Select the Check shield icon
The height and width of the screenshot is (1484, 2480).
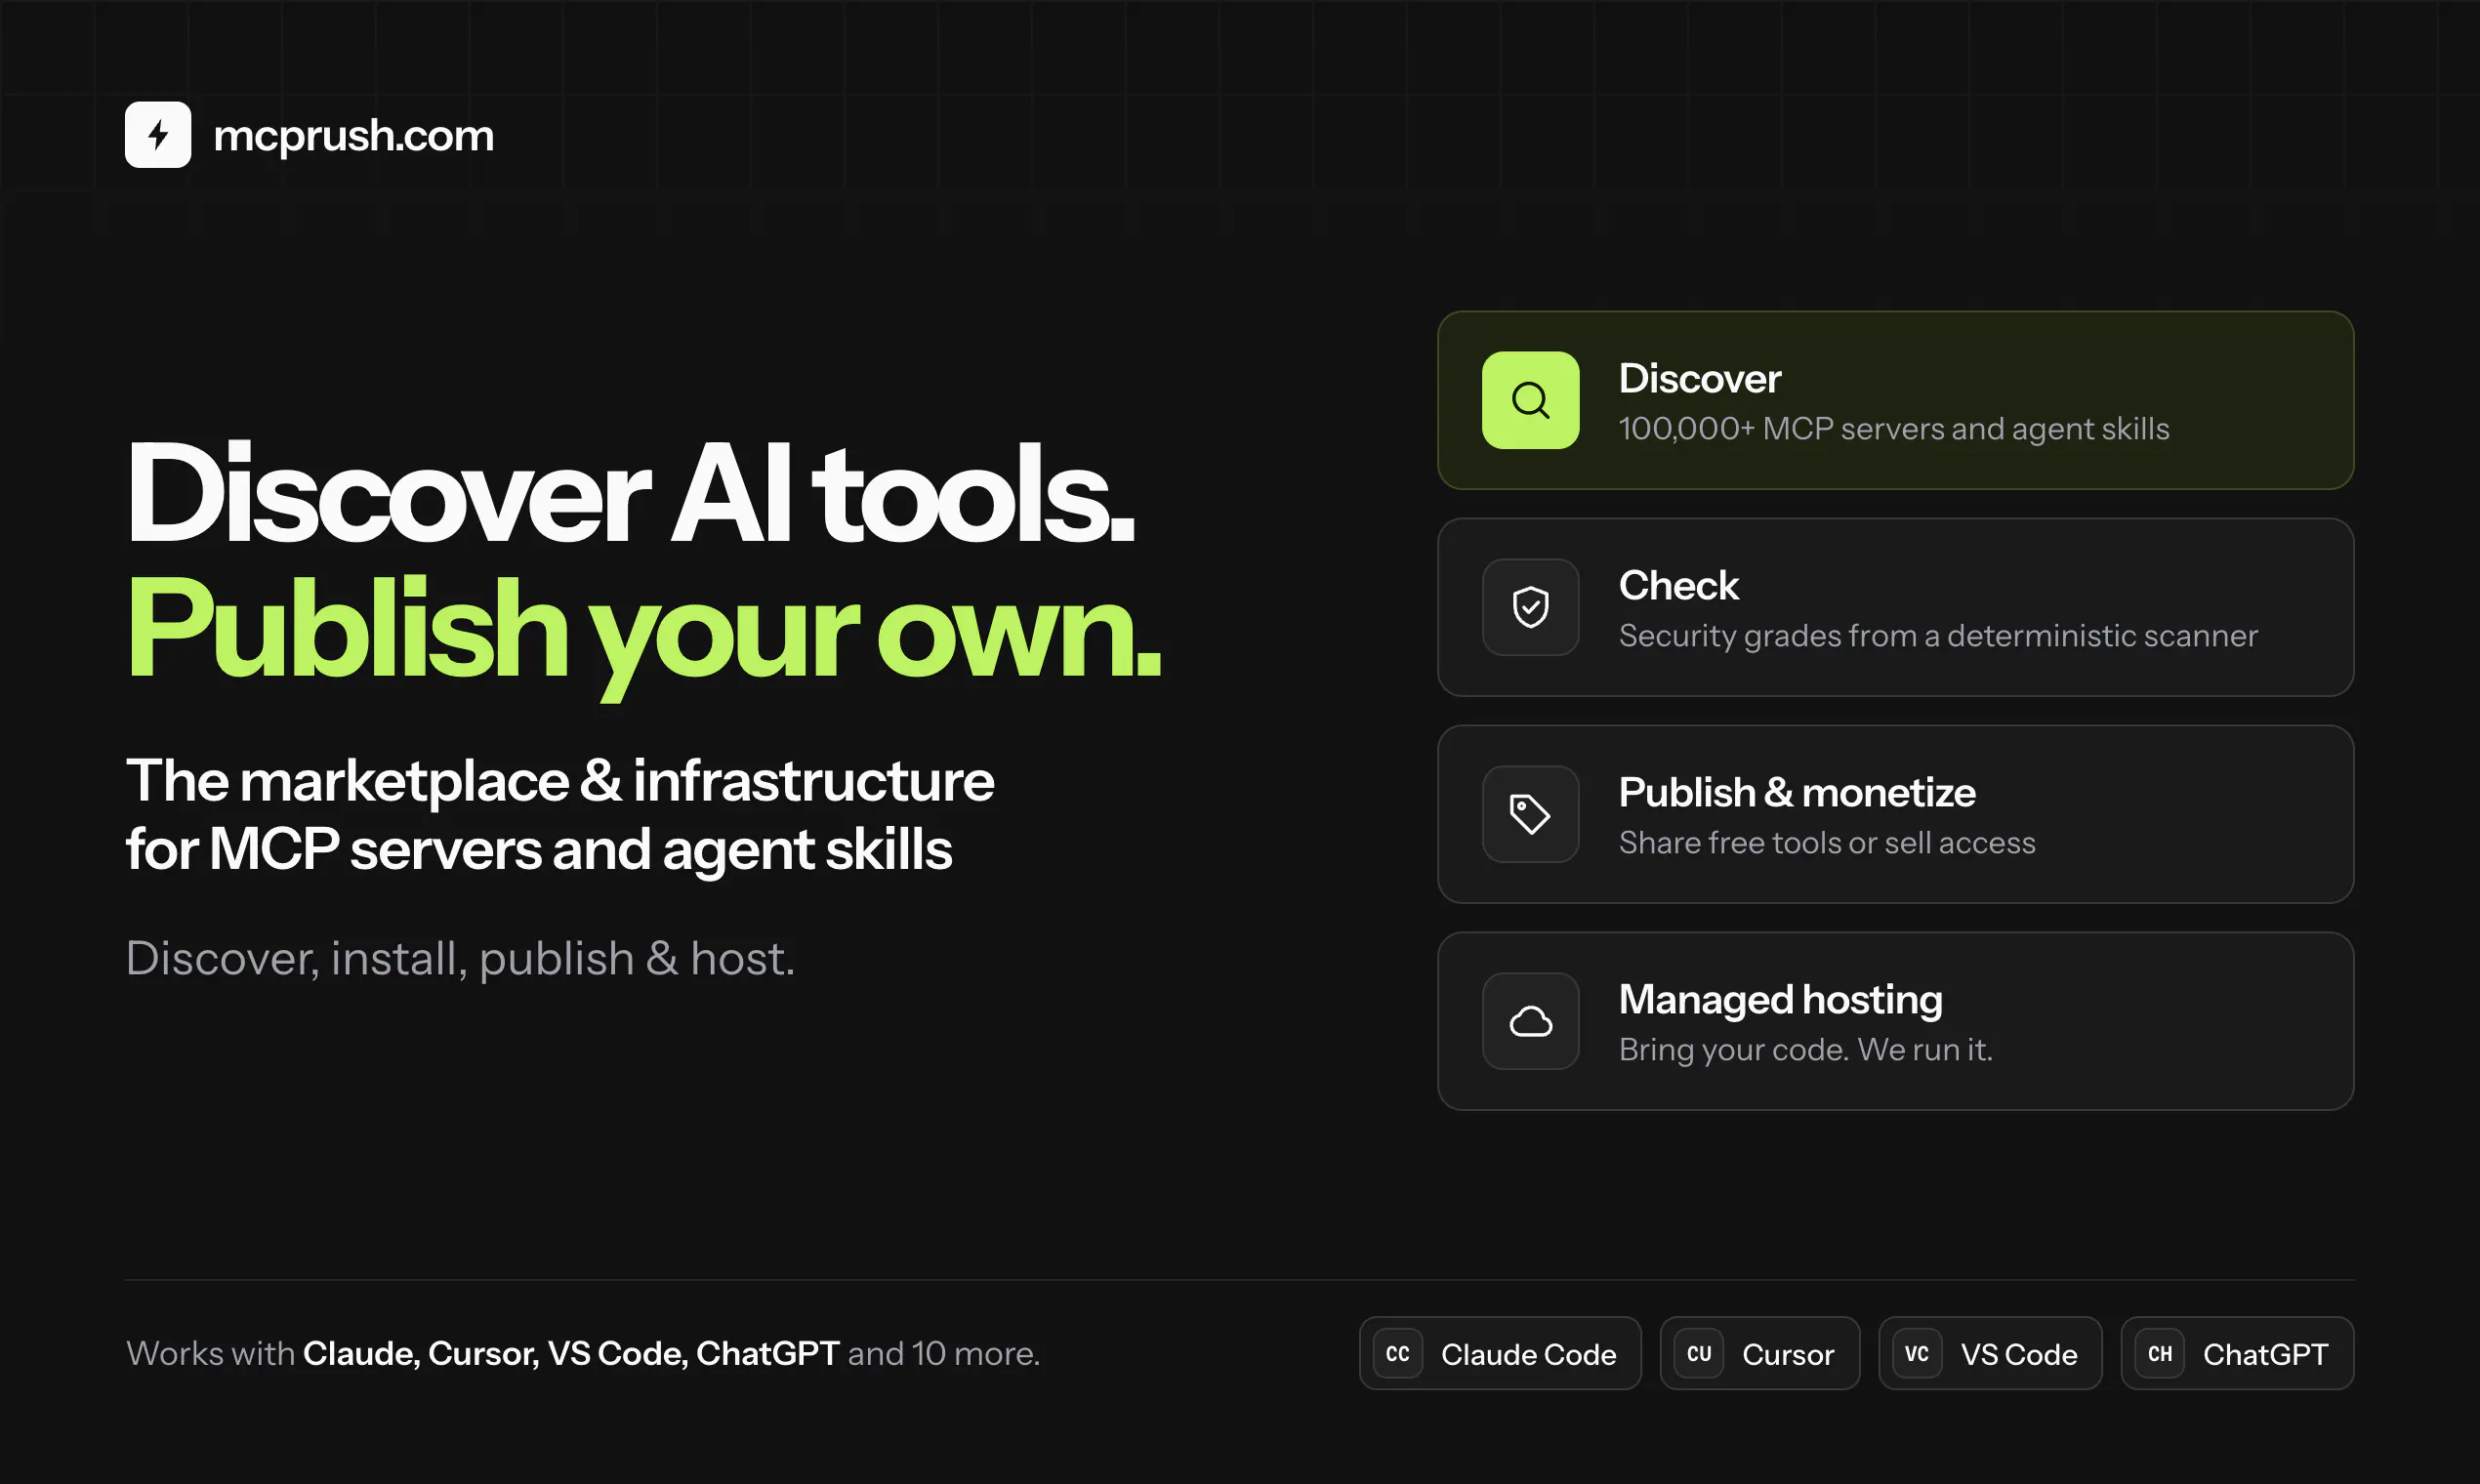1530,607
